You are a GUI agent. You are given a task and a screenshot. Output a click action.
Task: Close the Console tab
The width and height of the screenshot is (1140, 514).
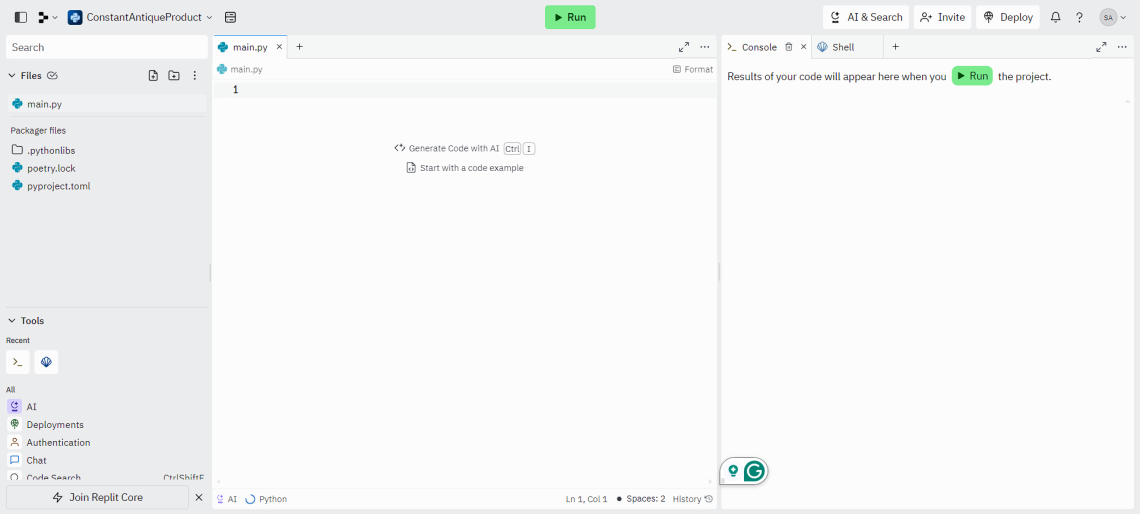(803, 47)
